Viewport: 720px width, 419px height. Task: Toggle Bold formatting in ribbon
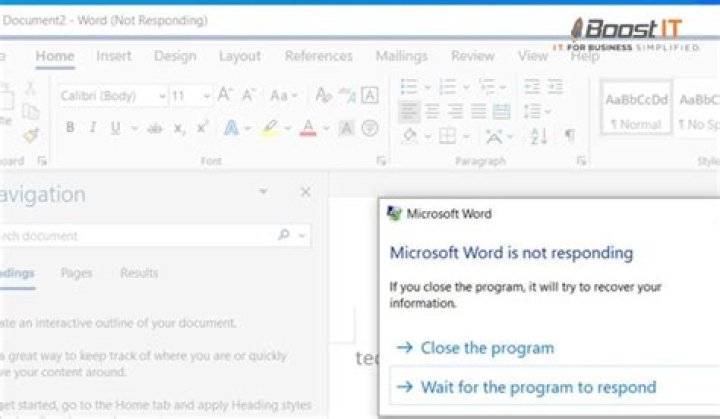click(70, 128)
